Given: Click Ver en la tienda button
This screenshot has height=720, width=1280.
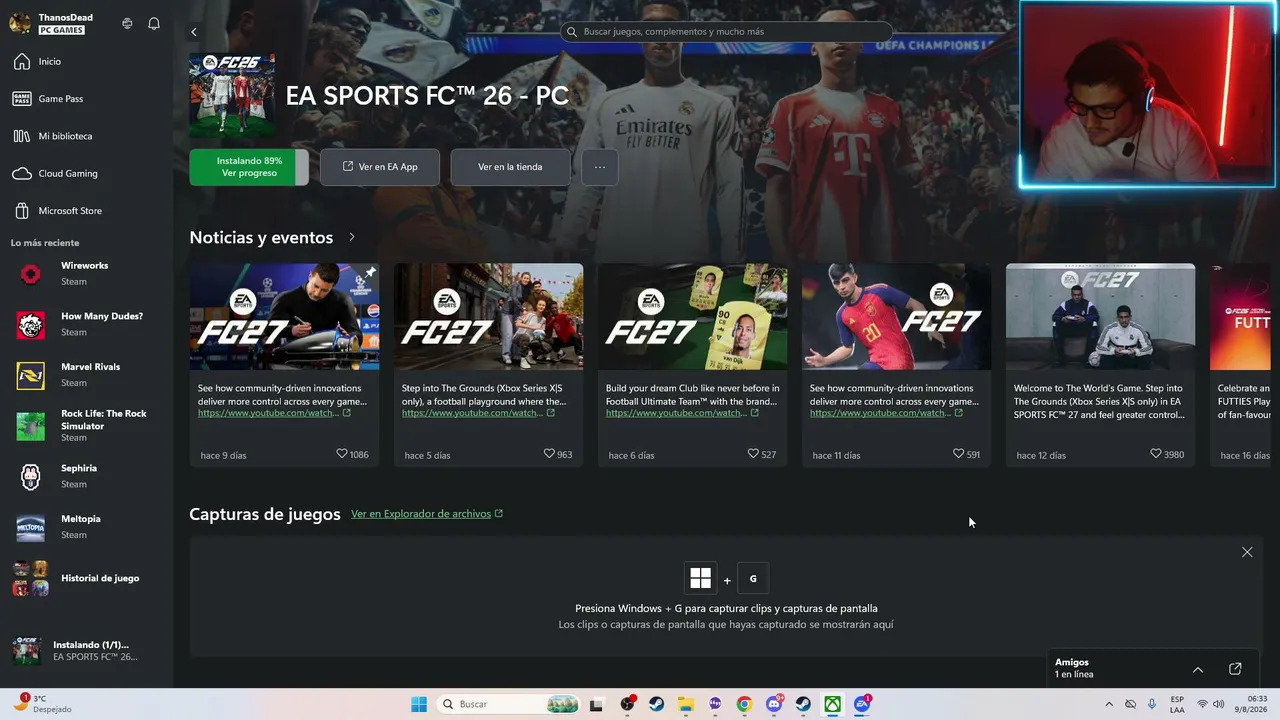Looking at the screenshot, I should coord(510,167).
